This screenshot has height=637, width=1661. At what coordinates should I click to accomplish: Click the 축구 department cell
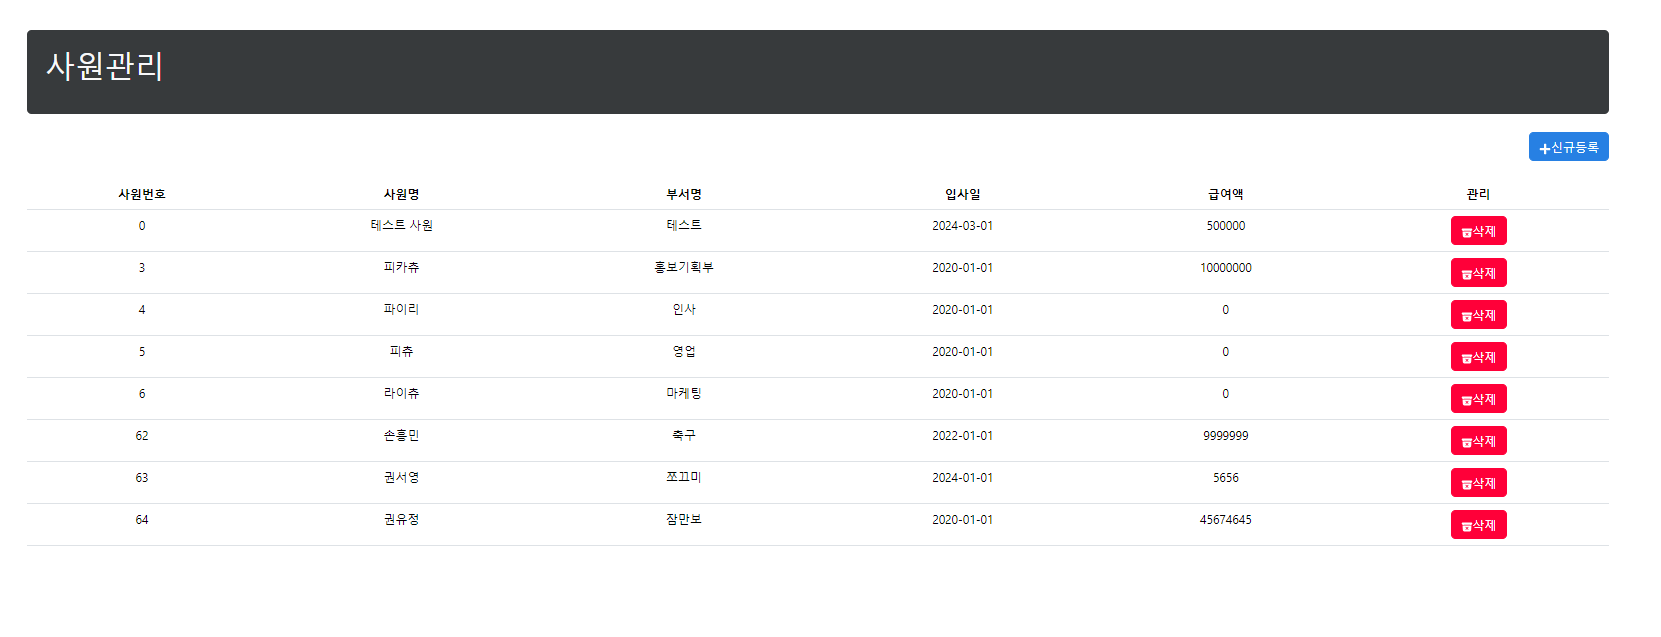click(x=684, y=436)
